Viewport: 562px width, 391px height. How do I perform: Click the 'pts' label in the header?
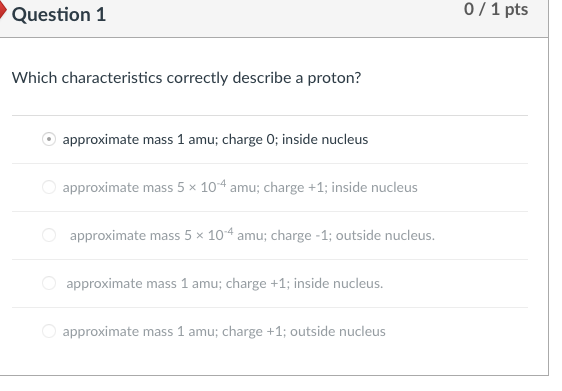(516, 10)
